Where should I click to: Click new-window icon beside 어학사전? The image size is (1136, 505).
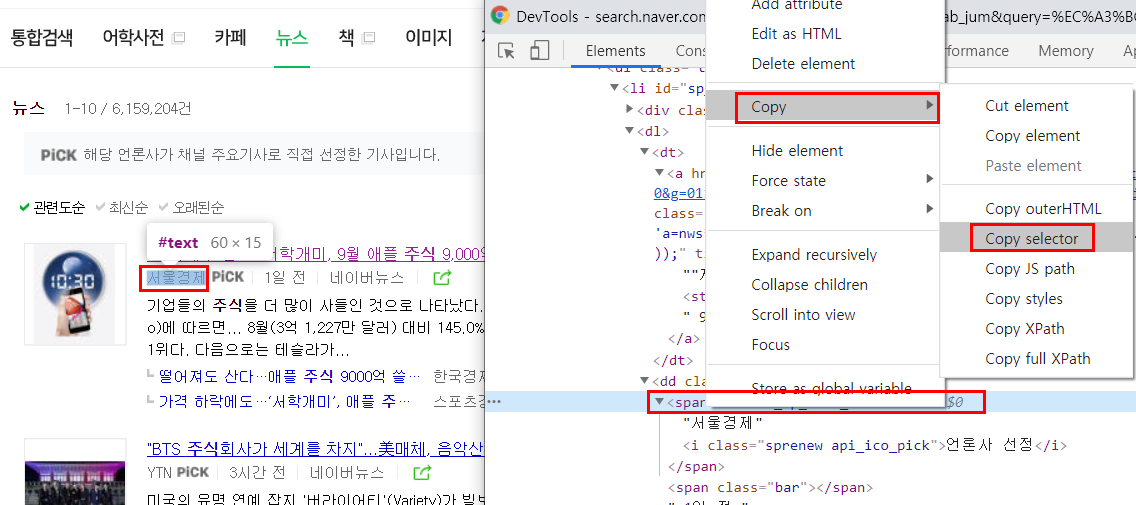pos(179,38)
